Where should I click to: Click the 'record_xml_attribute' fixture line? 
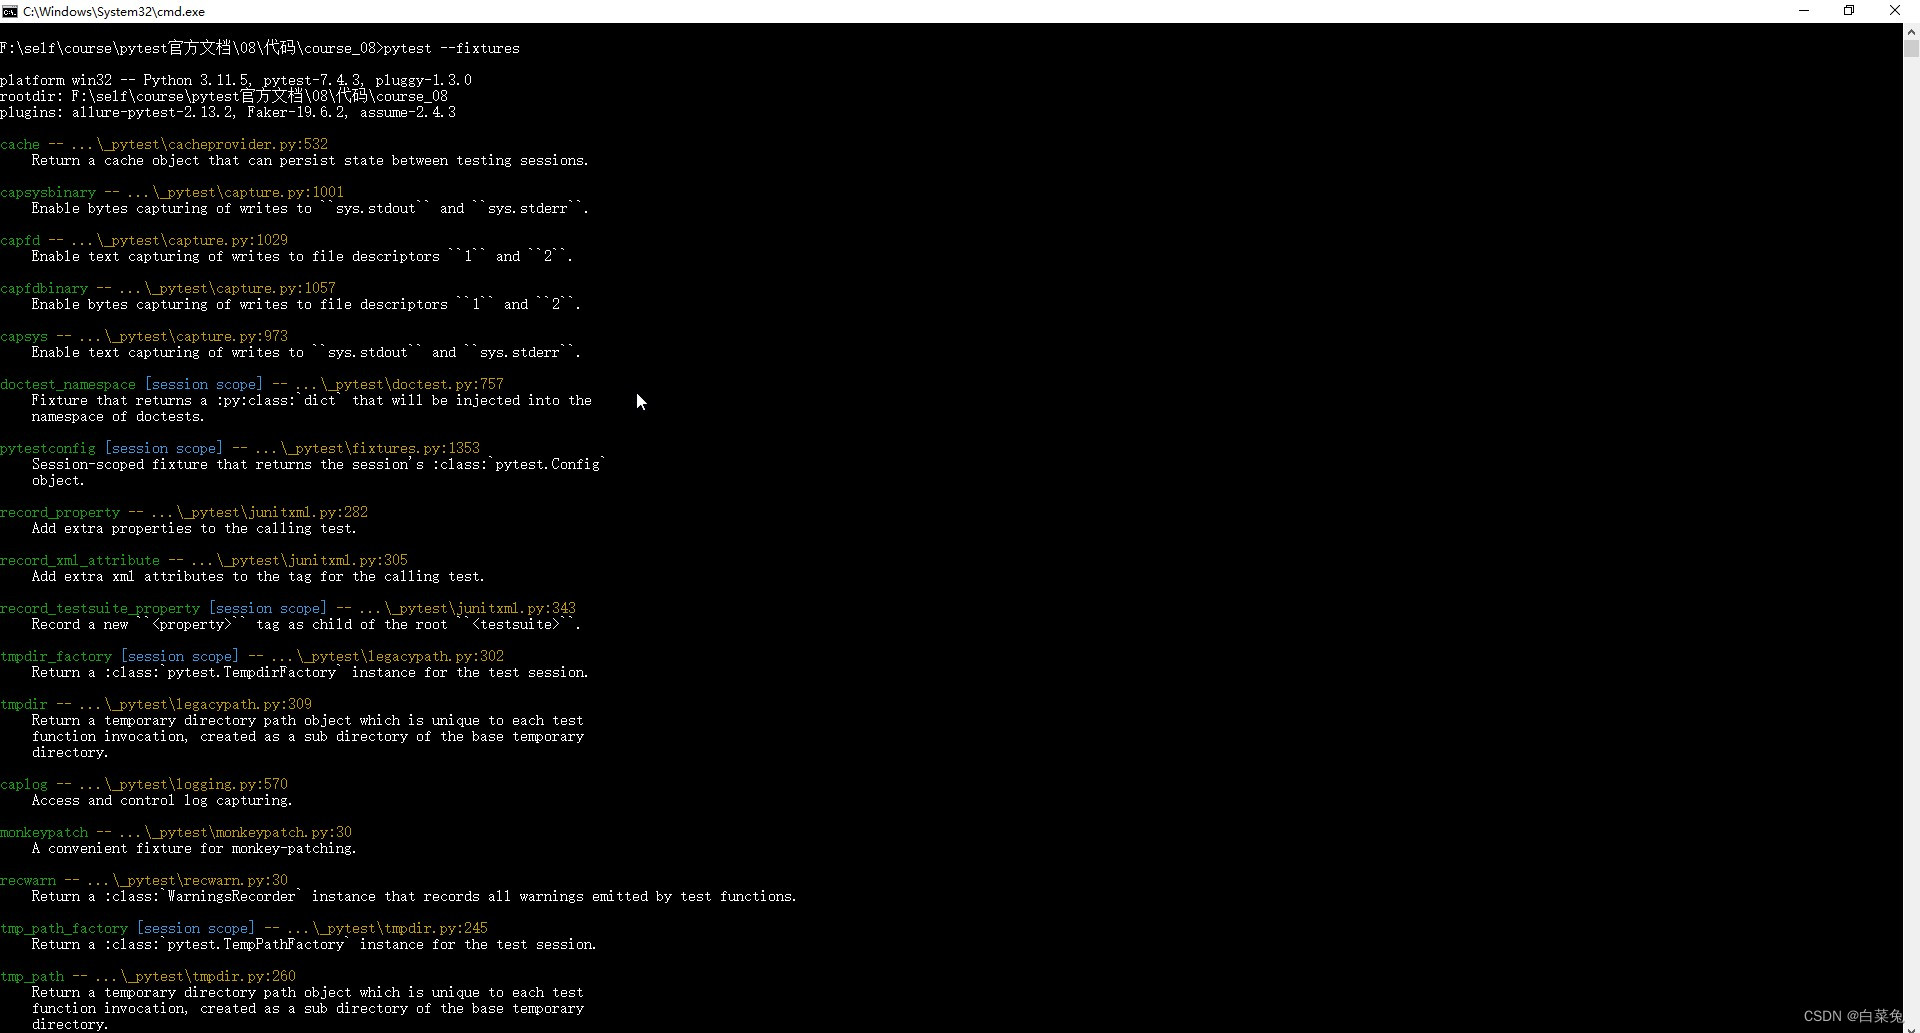click(204, 560)
